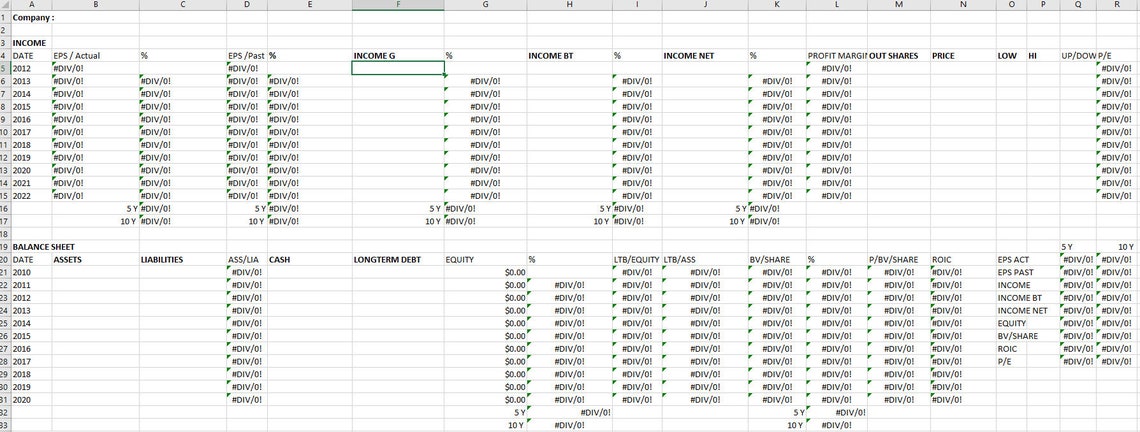This screenshot has height=432, width=1140.
Task: Select column L header
Action: (x=836, y=5)
